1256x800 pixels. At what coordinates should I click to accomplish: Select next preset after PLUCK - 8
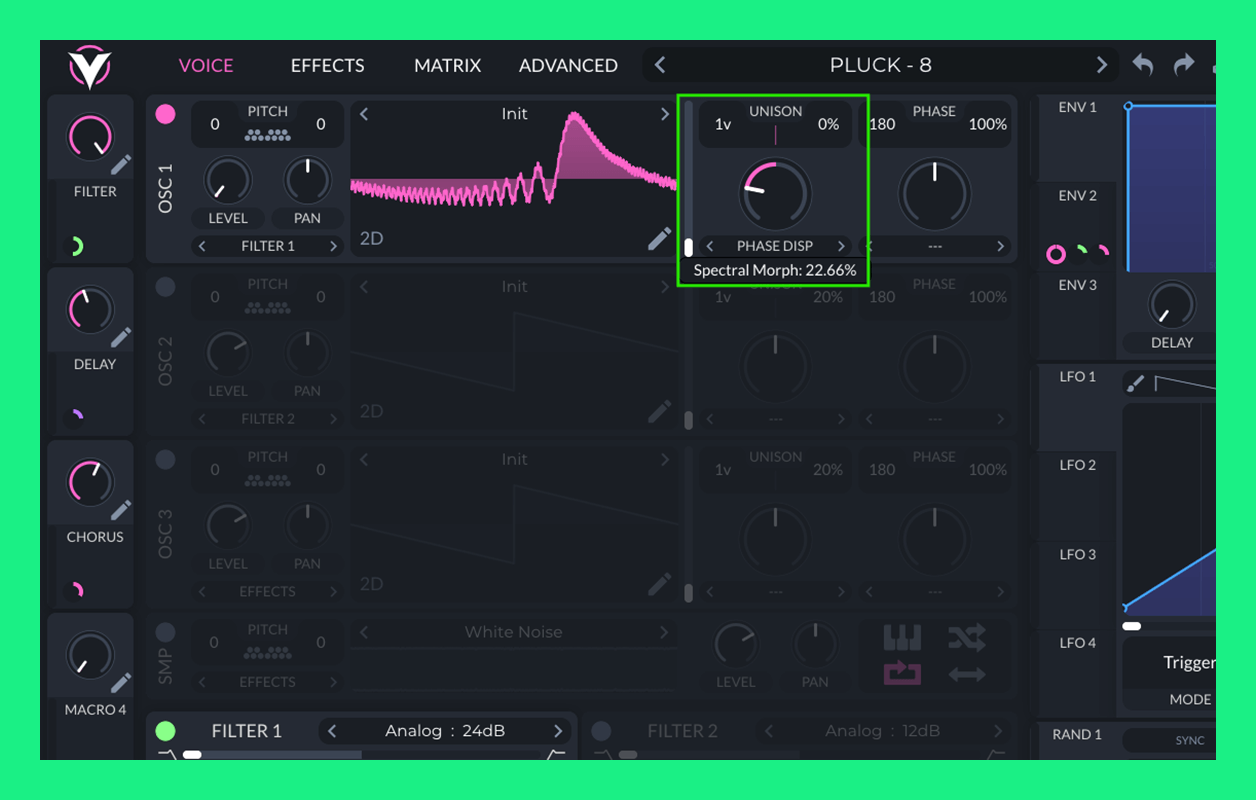(x=1101, y=65)
